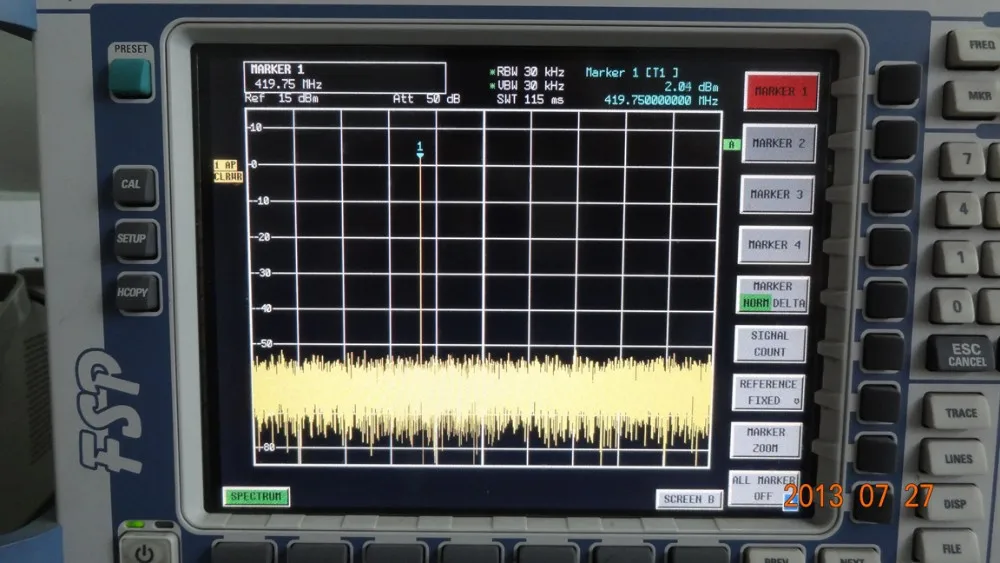1000x563 pixels.
Task: Switch marker mode to DELTA
Action: point(790,303)
